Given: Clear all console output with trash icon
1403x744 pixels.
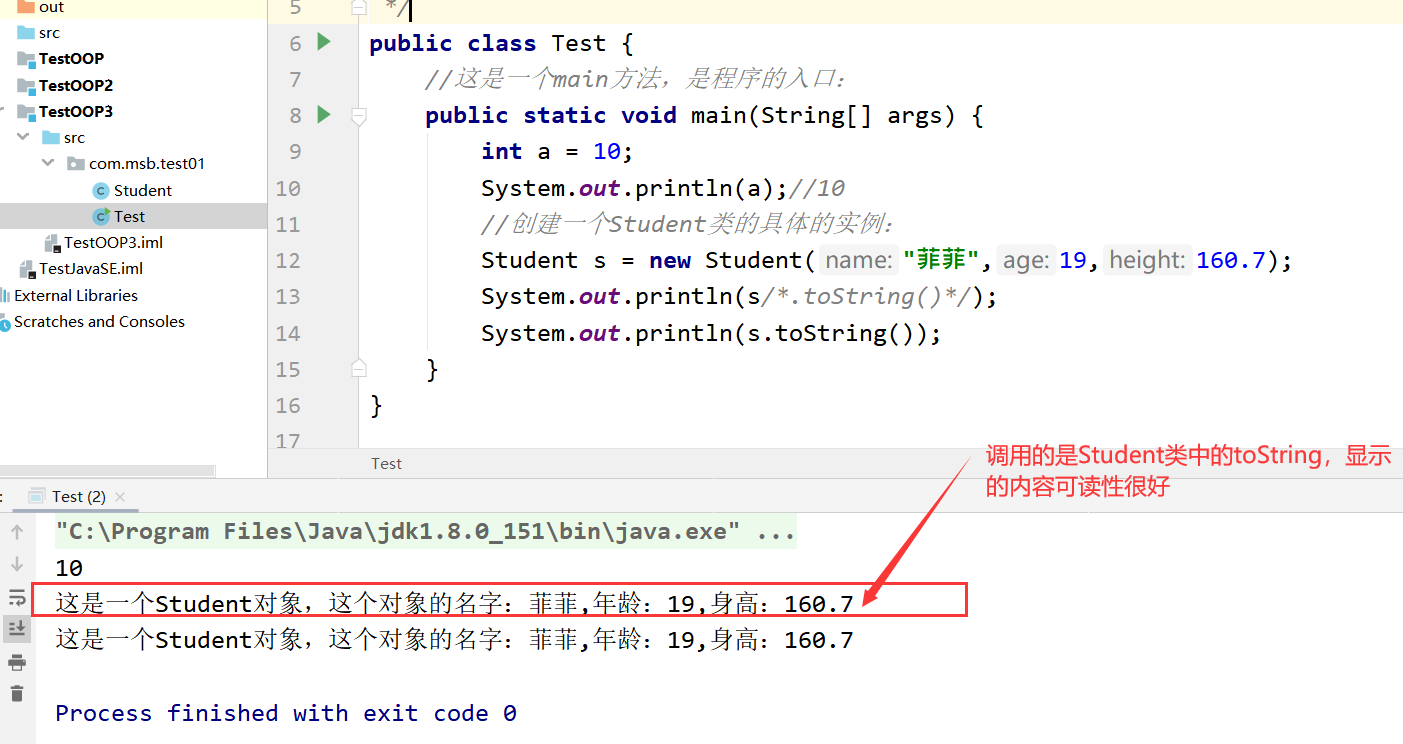Looking at the screenshot, I should click(17, 693).
